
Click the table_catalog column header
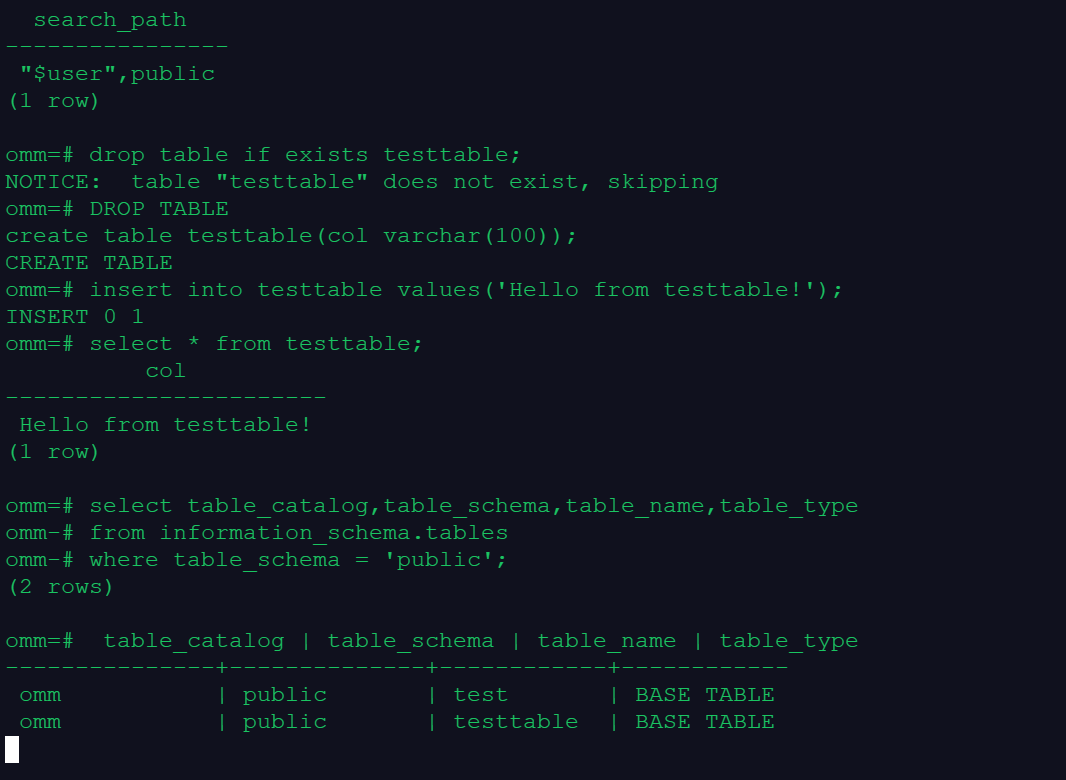(x=193, y=641)
